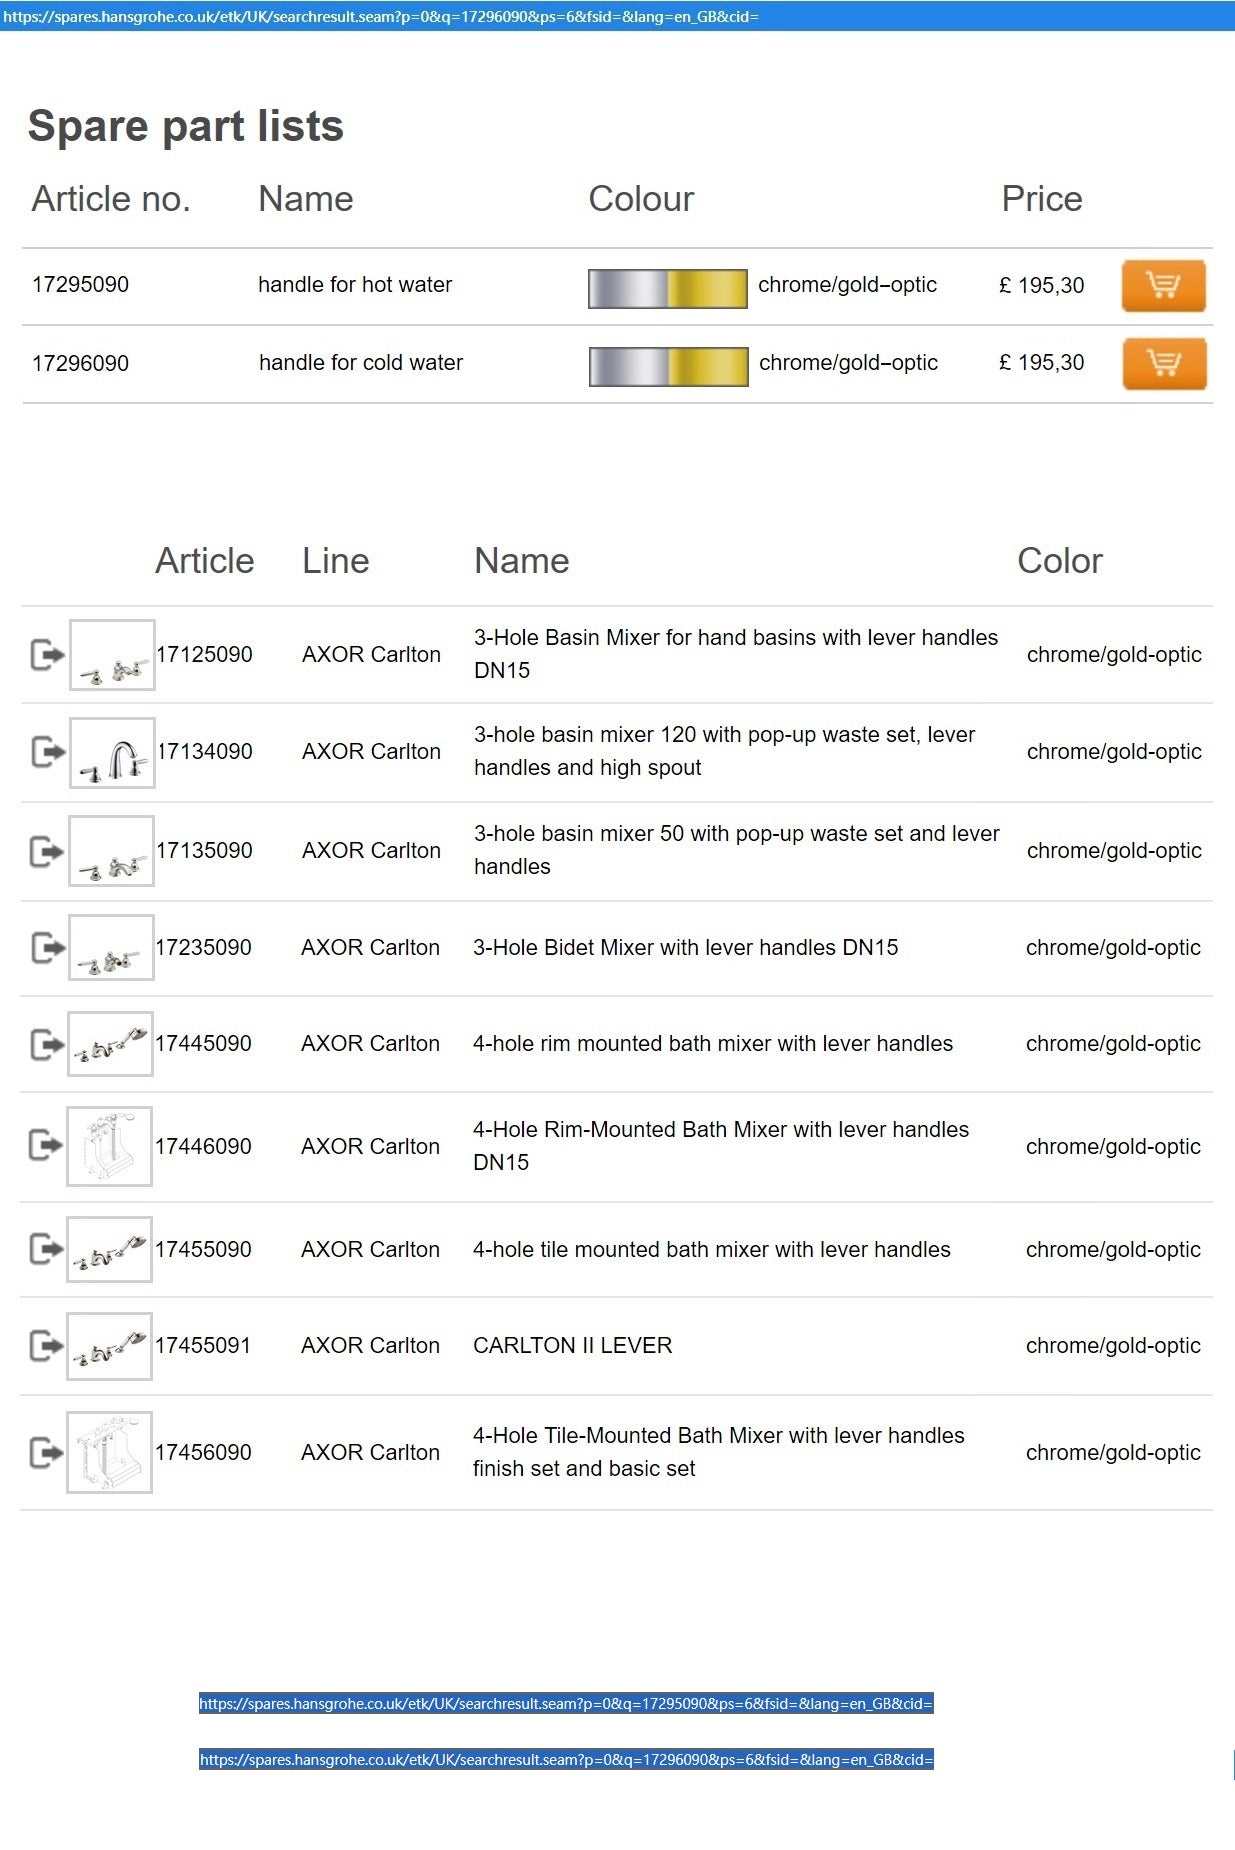Open arrow icon for article 17456090

47,1453
